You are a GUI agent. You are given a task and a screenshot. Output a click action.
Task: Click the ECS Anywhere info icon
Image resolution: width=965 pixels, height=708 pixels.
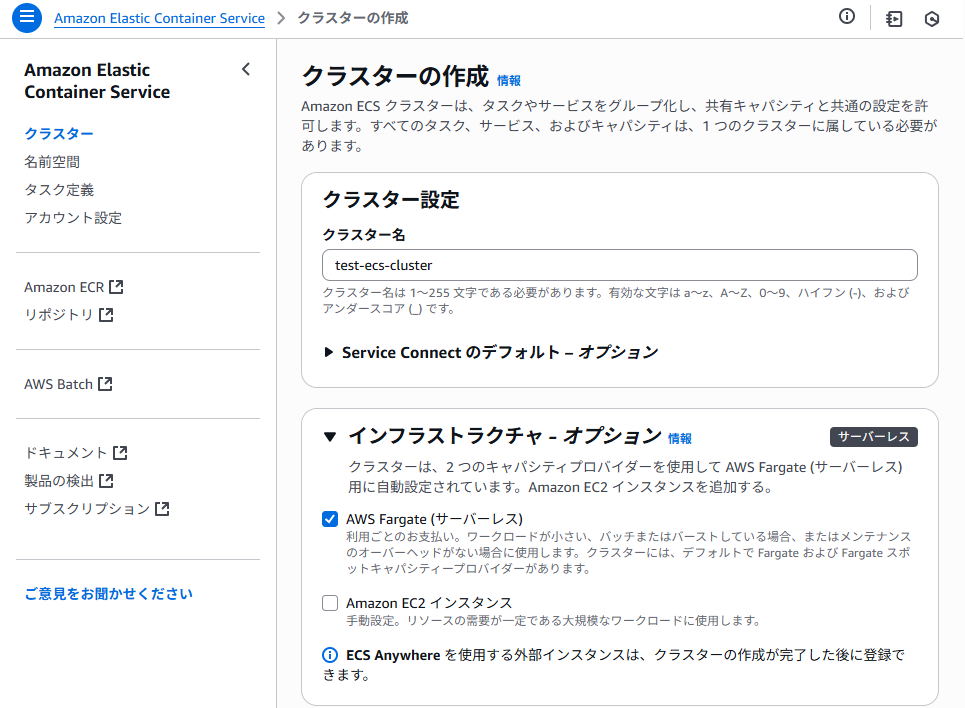(330, 655)
